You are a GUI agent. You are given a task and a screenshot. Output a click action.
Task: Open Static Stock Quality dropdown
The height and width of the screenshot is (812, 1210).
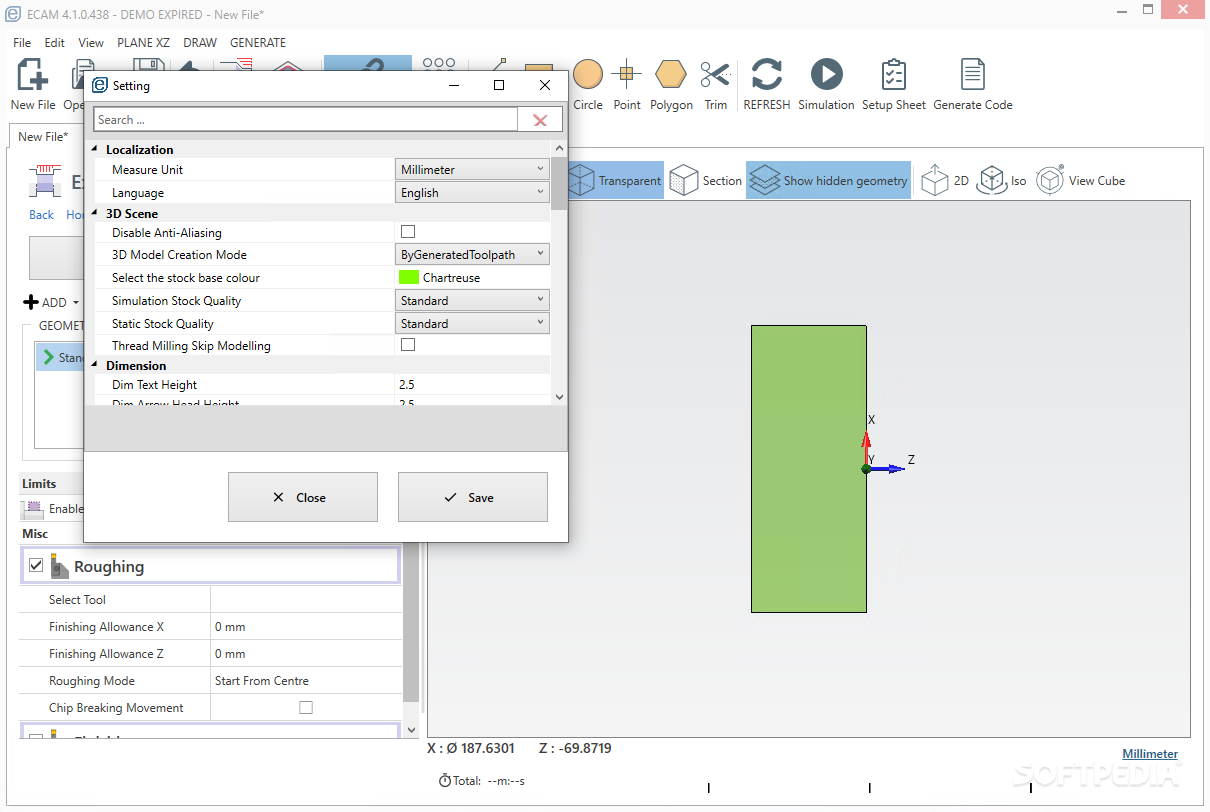tap(472, 323)
